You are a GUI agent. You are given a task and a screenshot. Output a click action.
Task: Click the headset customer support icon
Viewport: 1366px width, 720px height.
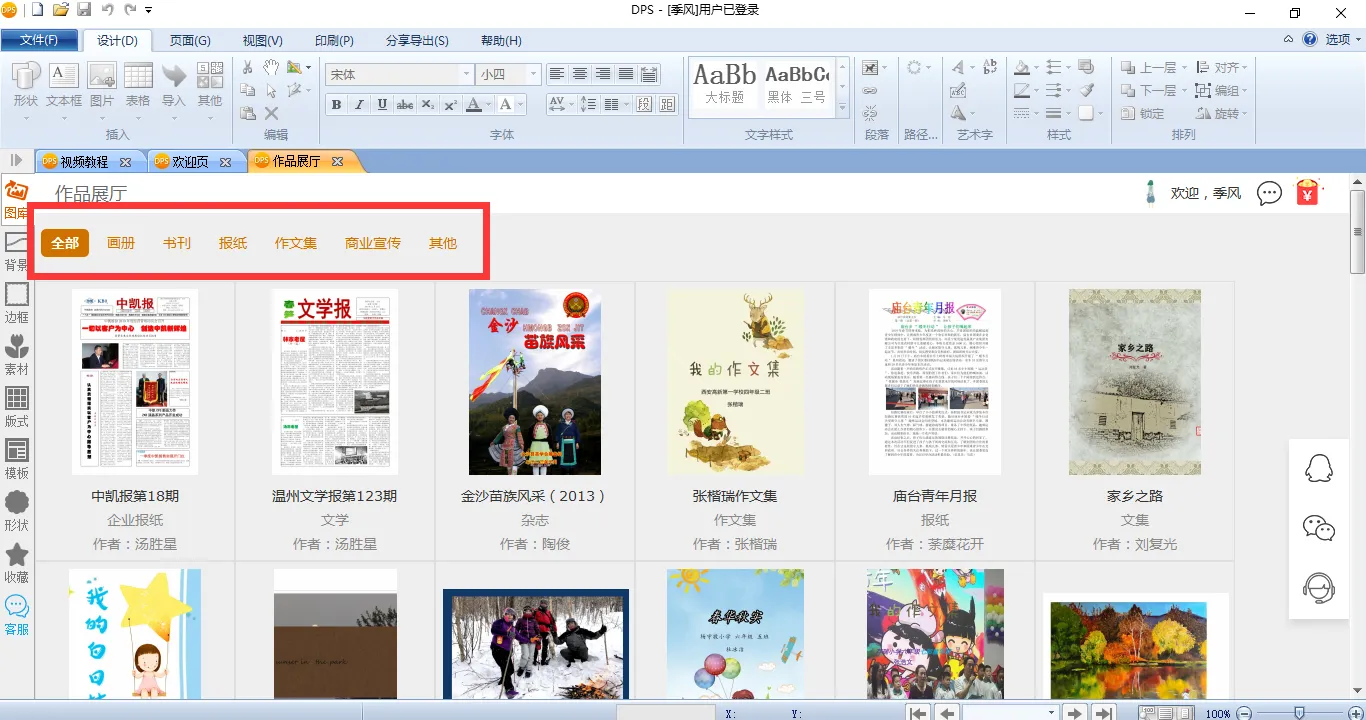click(x=1319, y=588)
